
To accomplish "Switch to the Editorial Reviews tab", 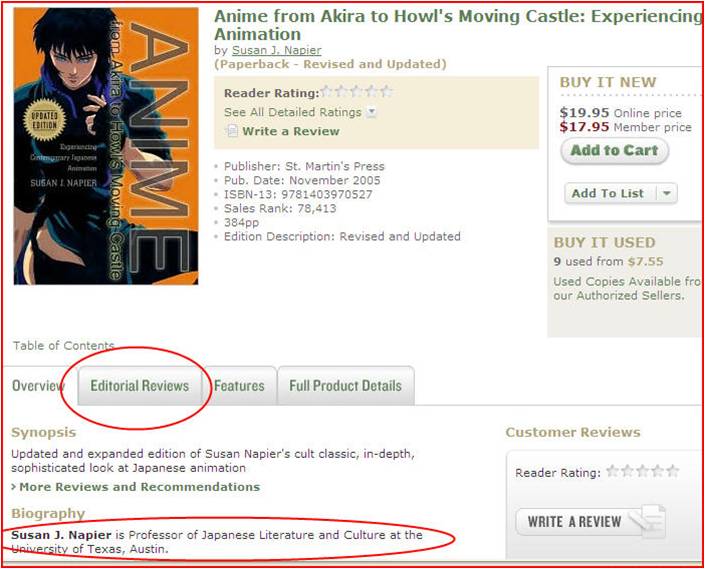I will coord(139,386).
